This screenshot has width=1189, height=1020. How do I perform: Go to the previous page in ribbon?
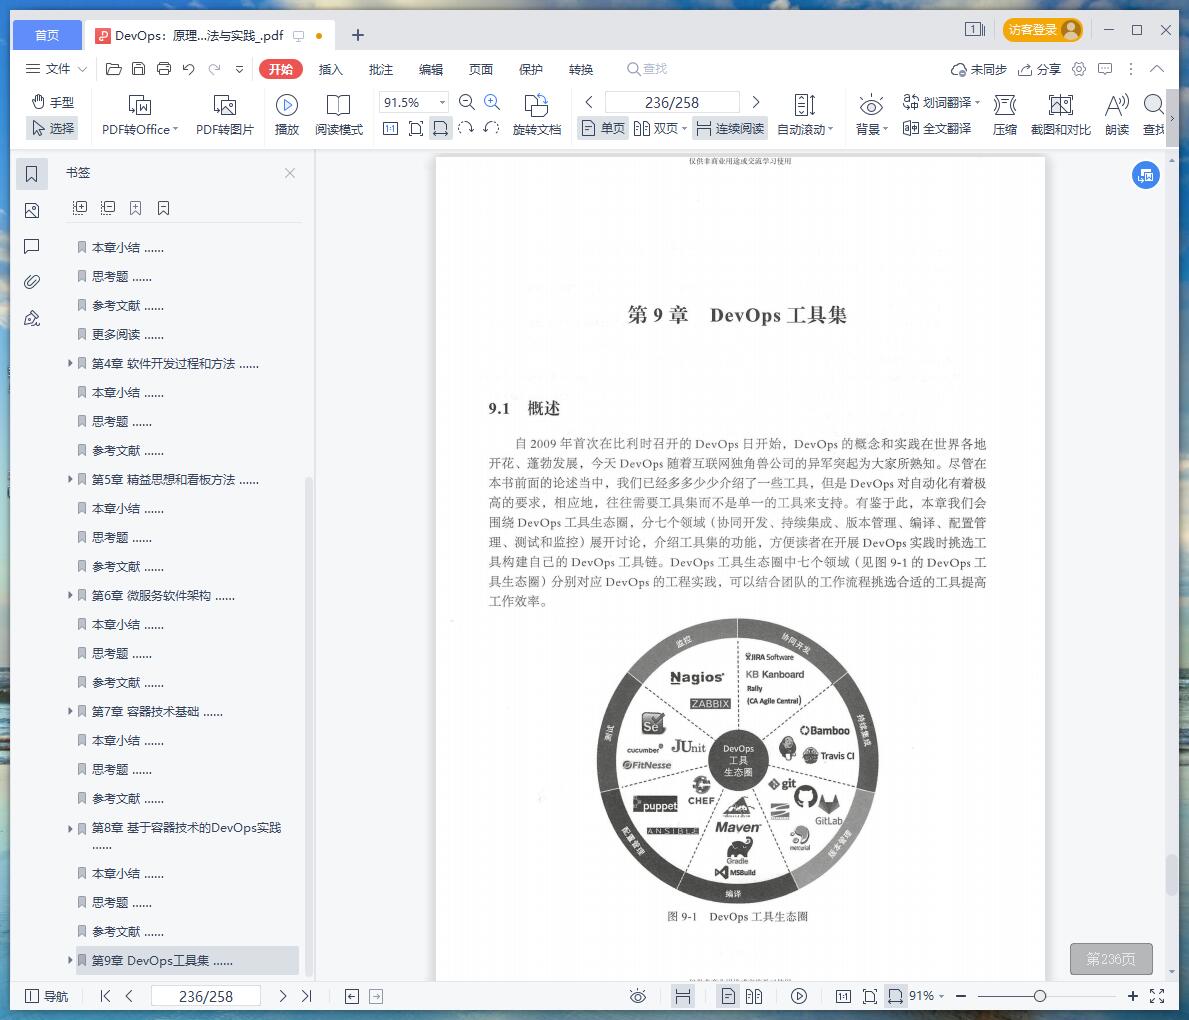589,102
